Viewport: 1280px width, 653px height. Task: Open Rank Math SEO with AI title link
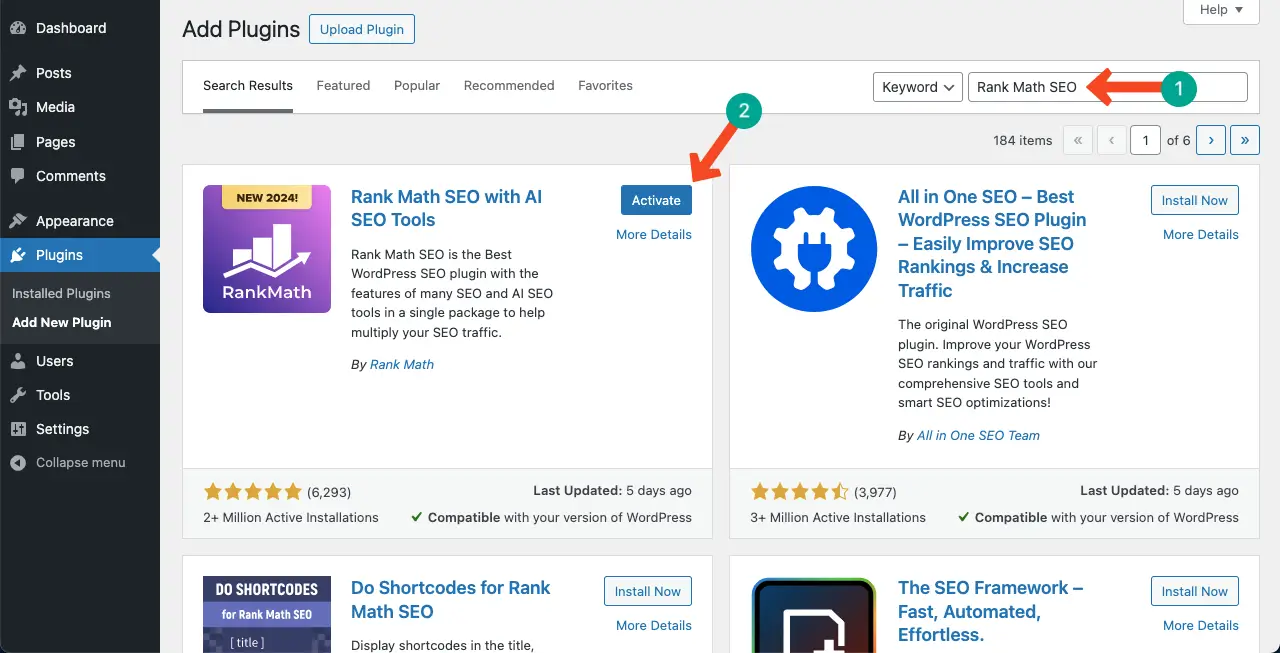pos(447,208)
